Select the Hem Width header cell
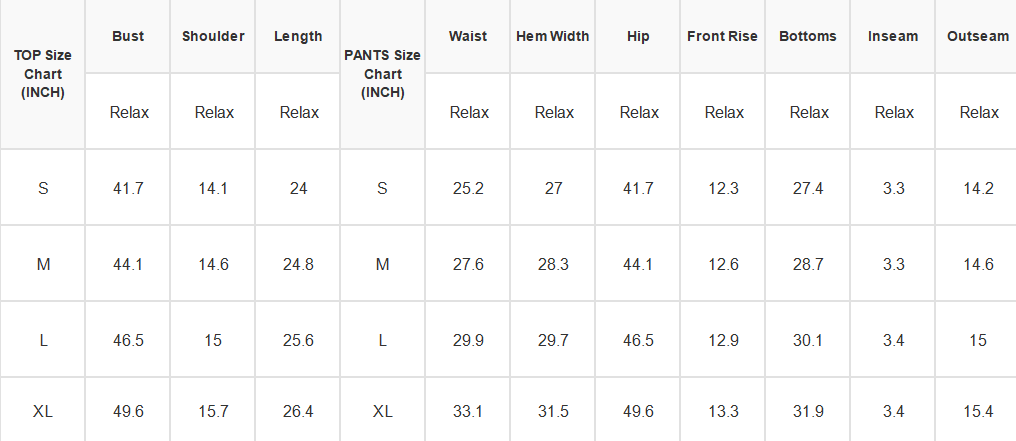 pyautogui.click(x=553, y=36)
